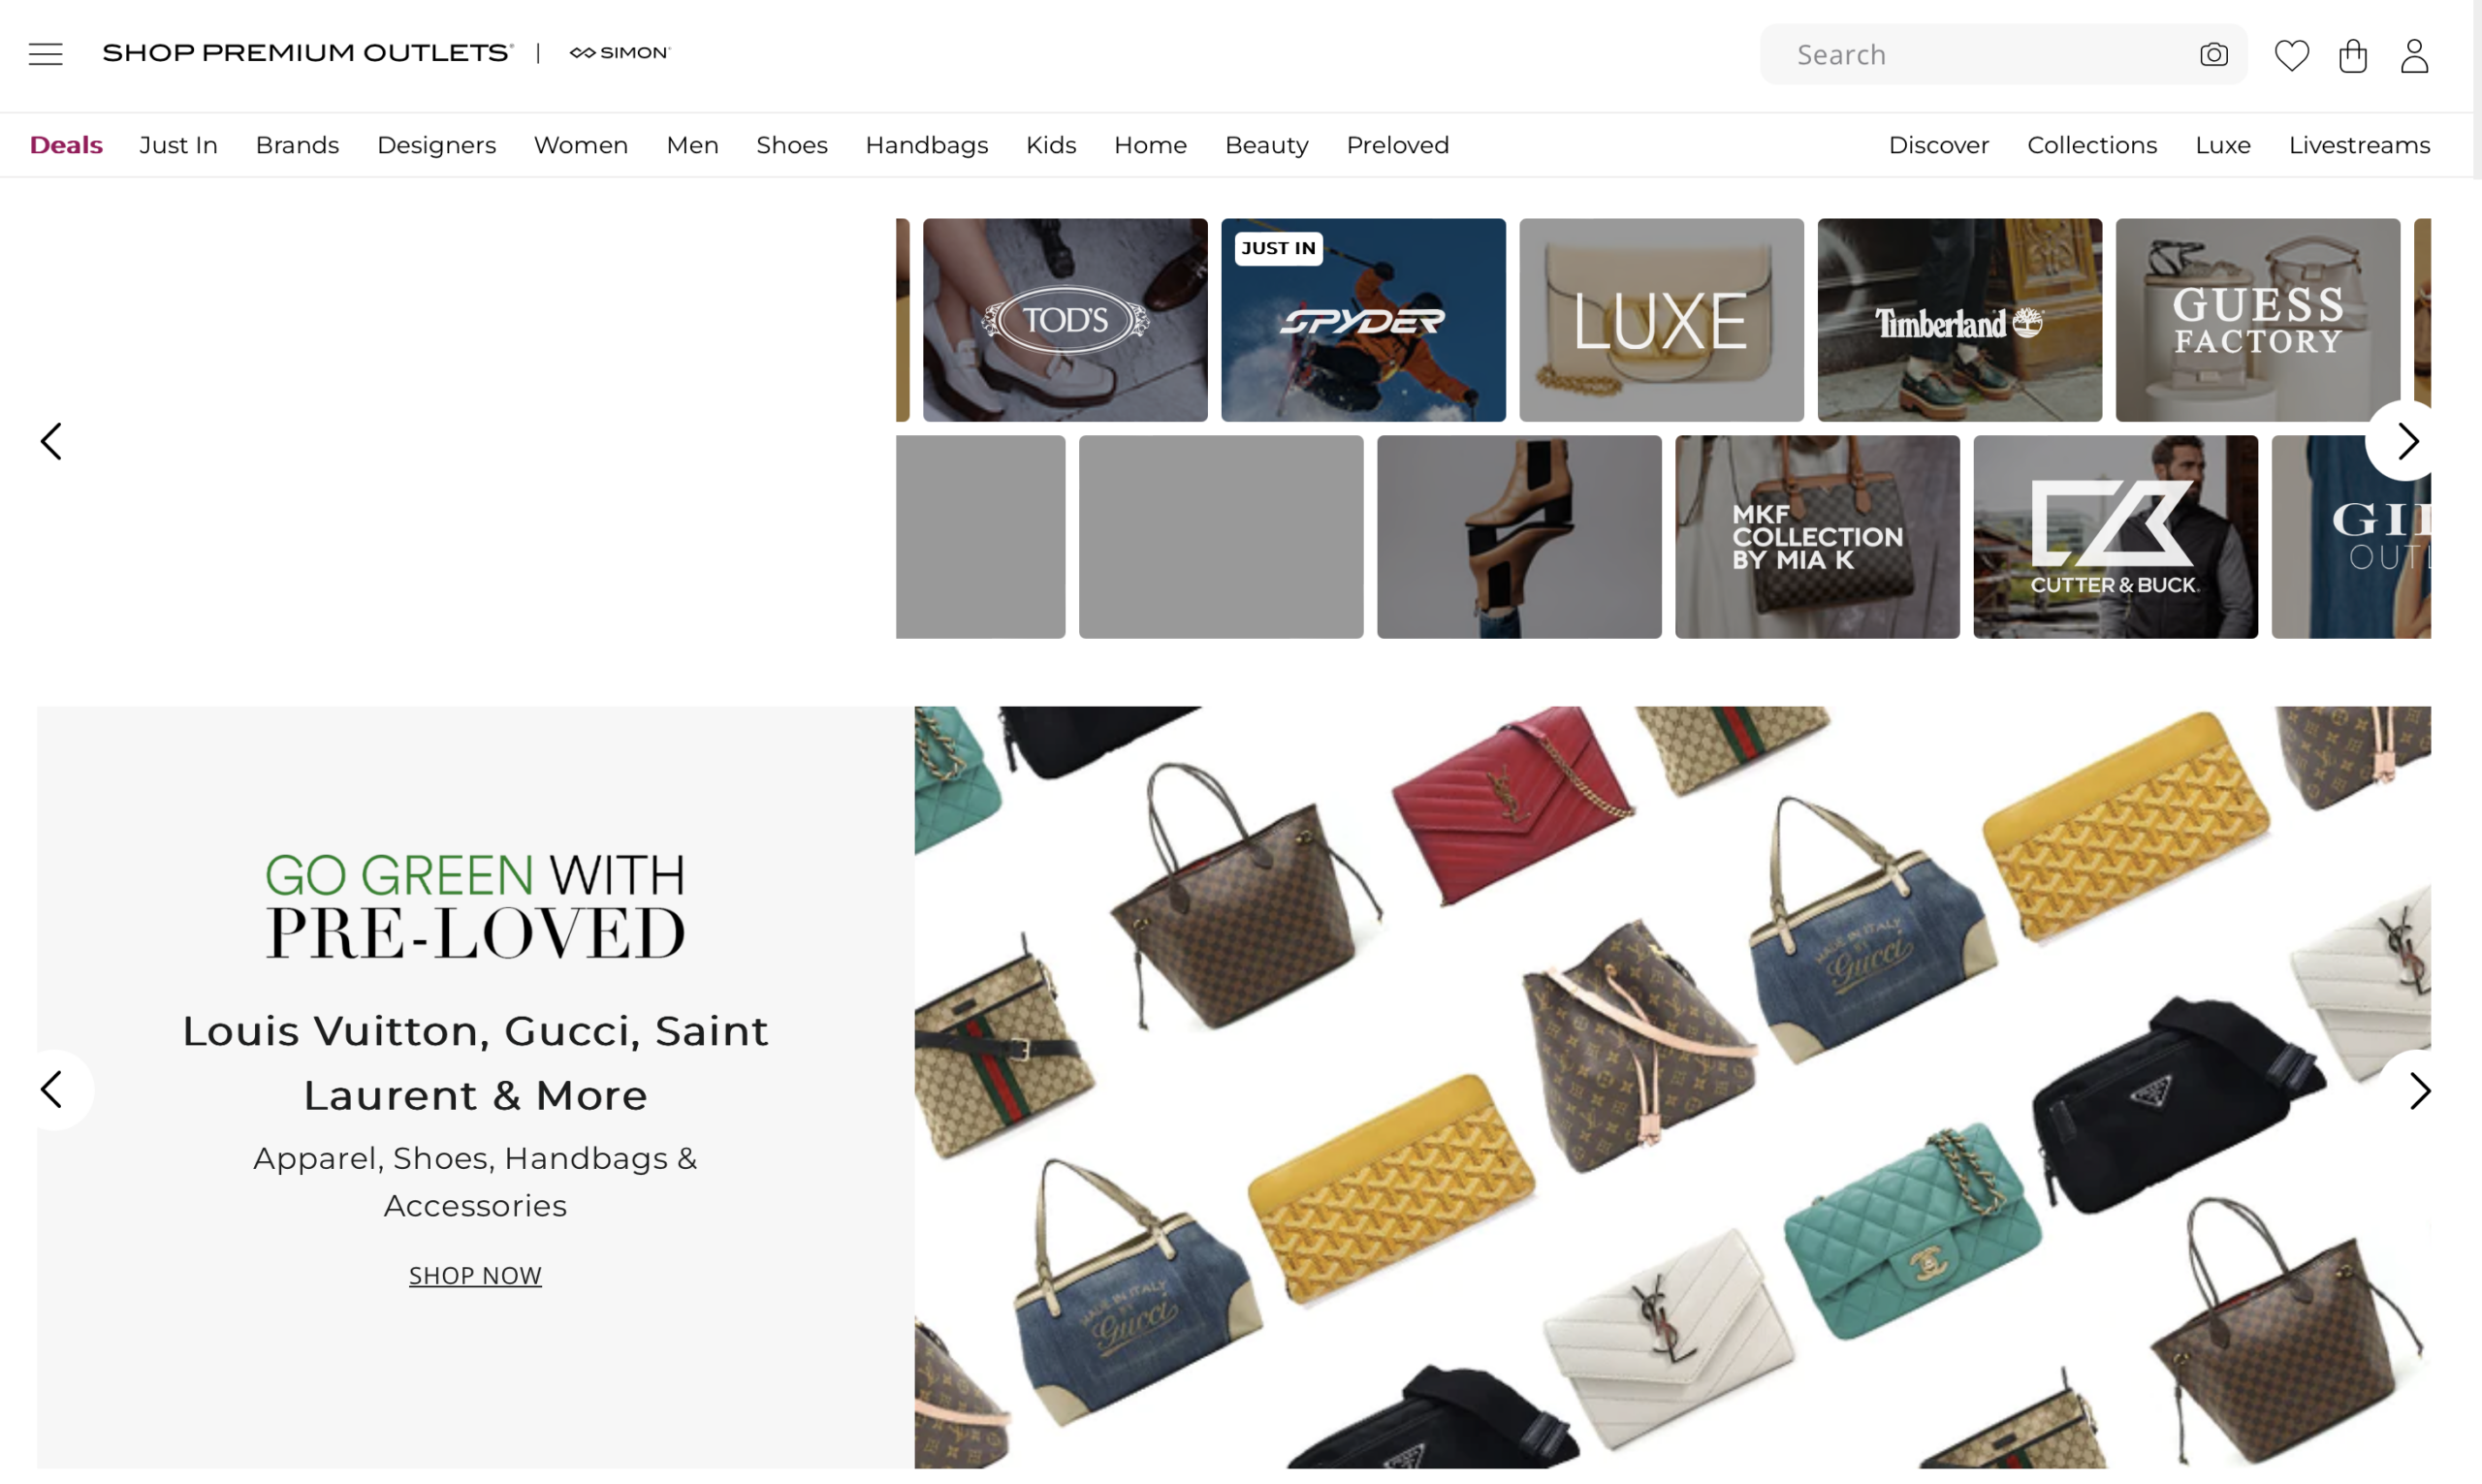This screenshot has width=2482, height=1484.
Task: Click the user account icon
Action: (x=2414, y=55)
